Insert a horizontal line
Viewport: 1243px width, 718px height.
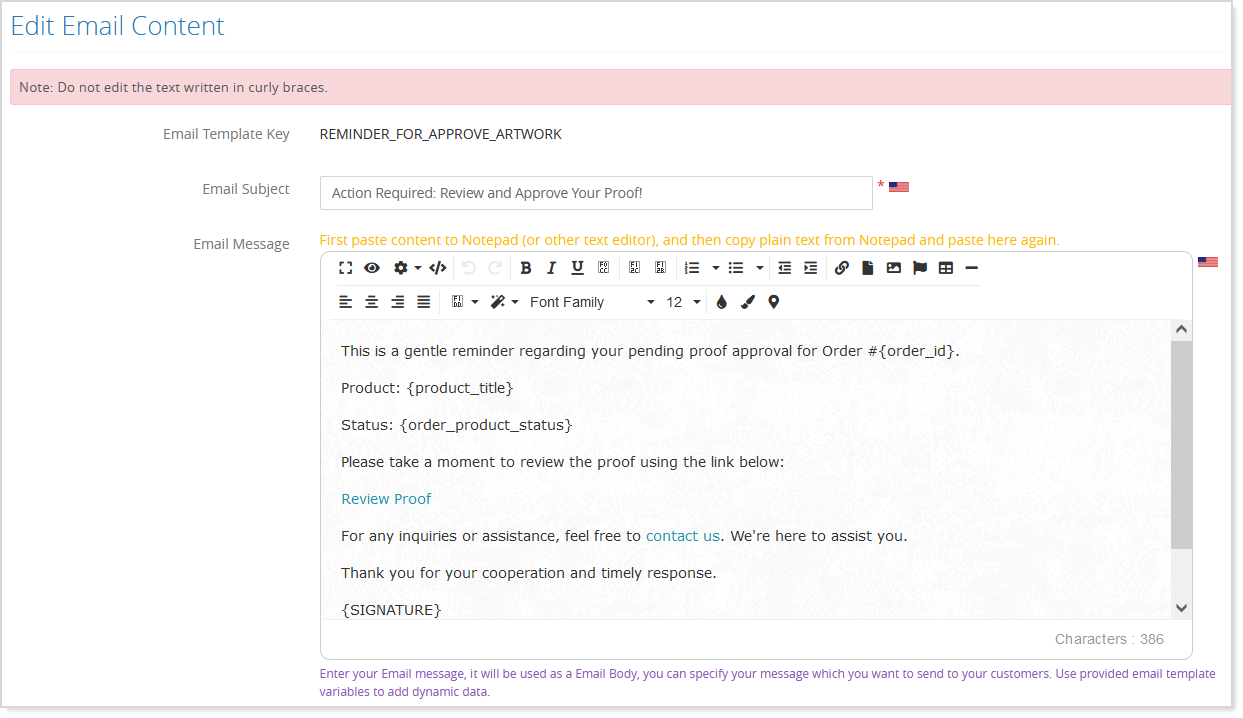pos(971,268)
